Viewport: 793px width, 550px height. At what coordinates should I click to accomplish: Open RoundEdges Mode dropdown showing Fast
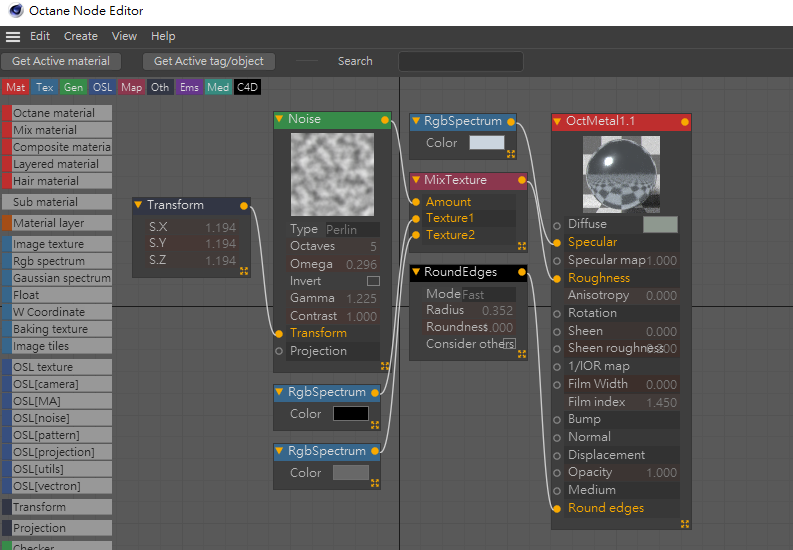(x=488, y=294)
